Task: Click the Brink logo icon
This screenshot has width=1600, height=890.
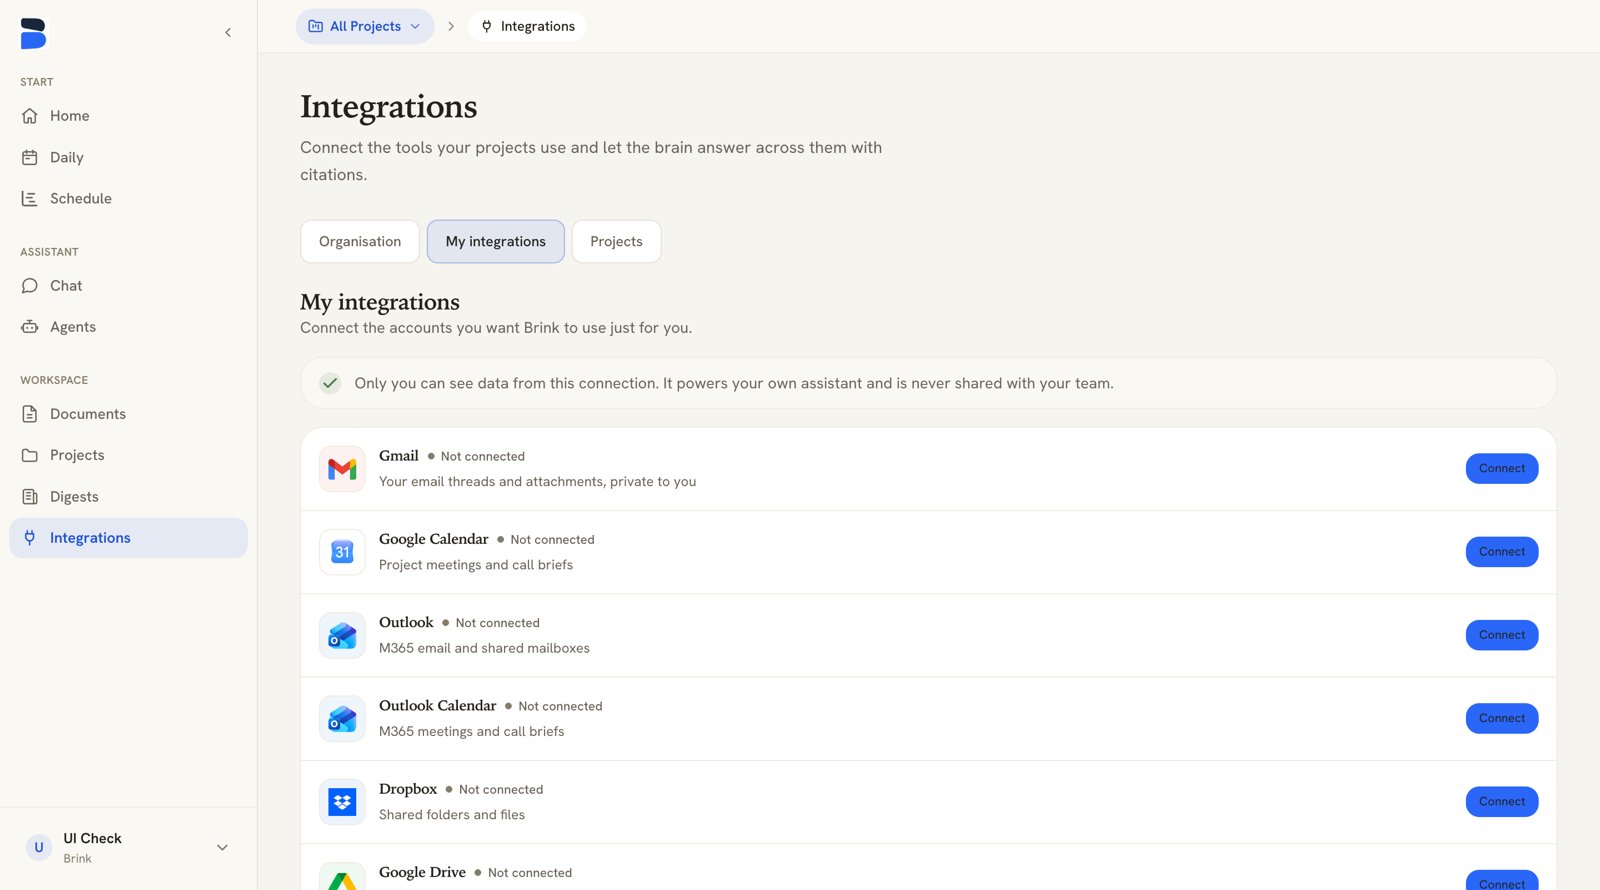Action: click(33, 33)
